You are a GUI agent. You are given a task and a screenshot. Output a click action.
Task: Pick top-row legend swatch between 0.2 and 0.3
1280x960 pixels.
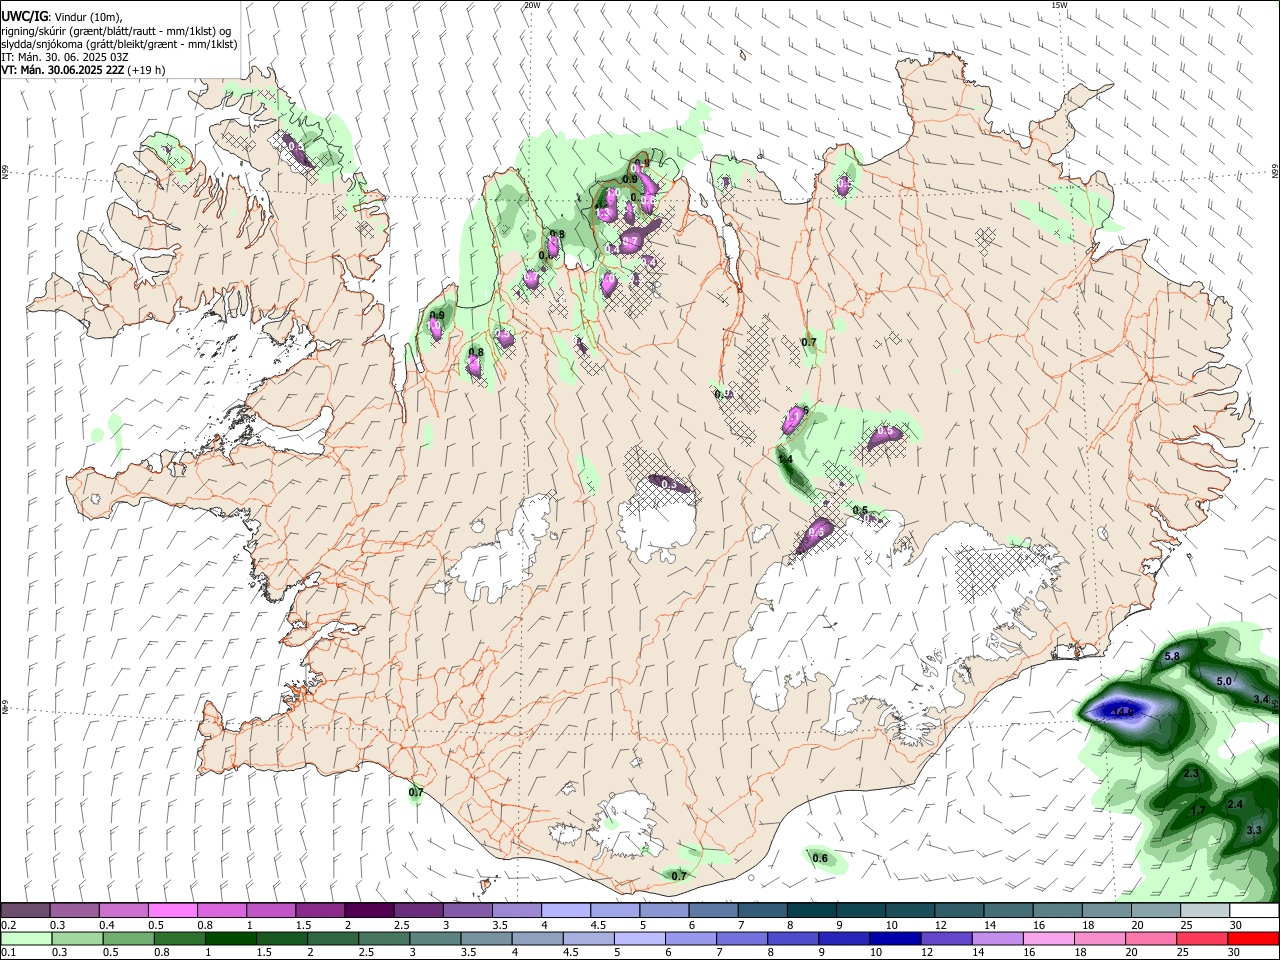click(25, 911)
